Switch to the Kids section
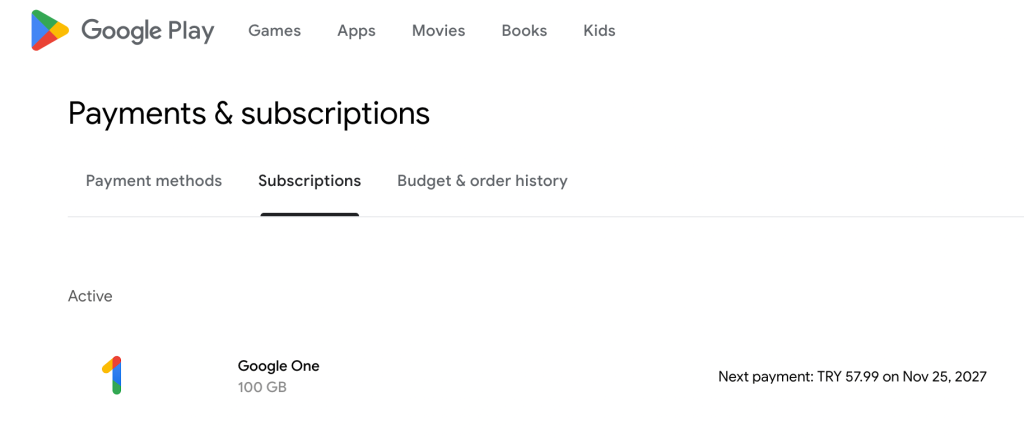This screenshot has height=438, width=1024. (x=599, y=30)
